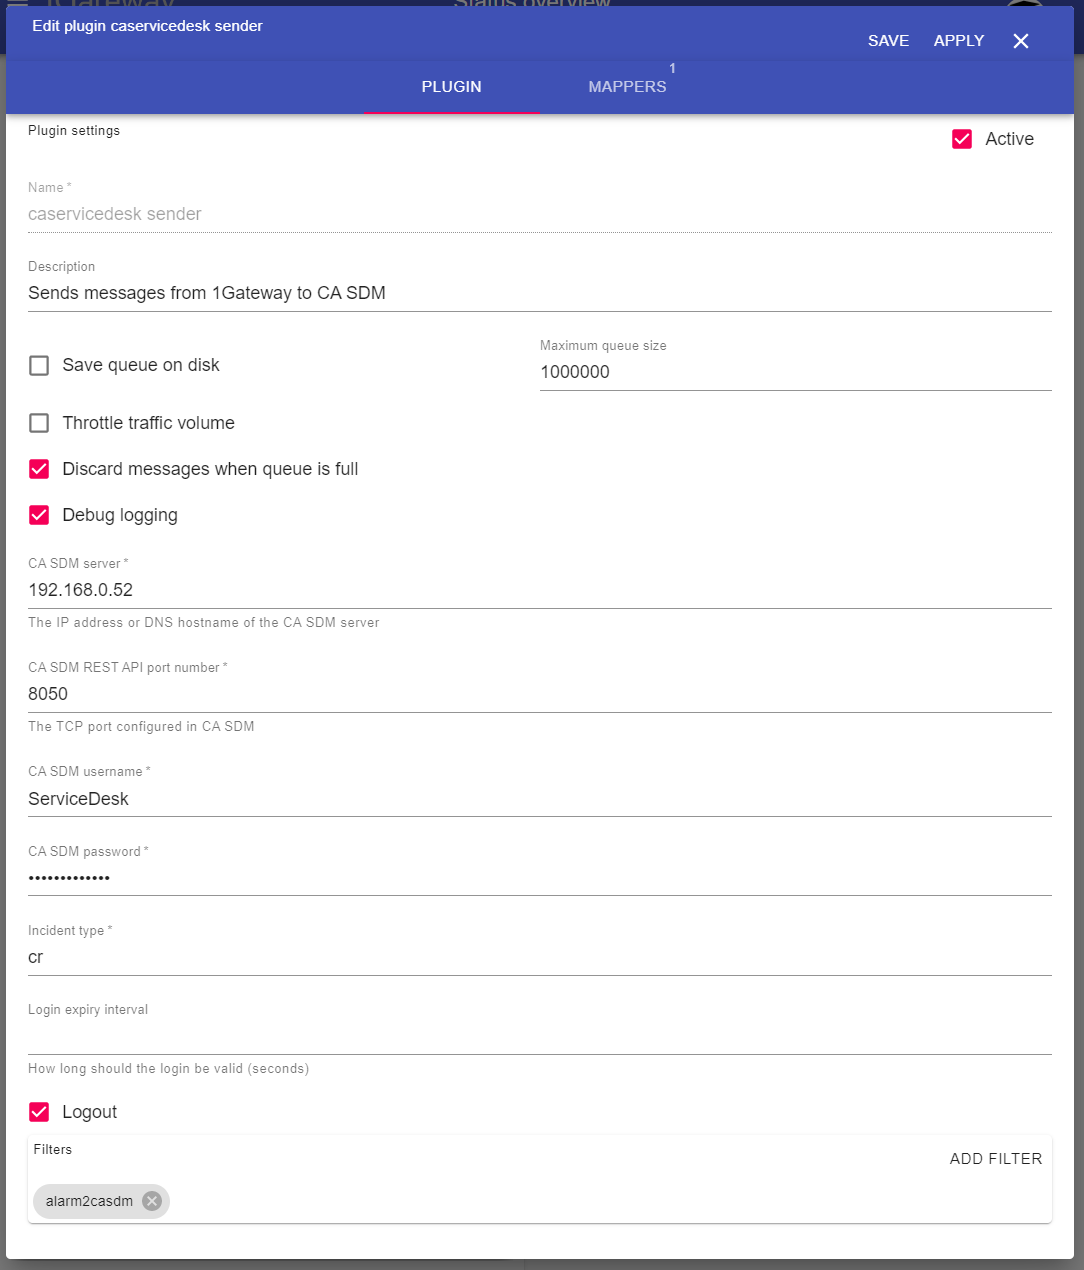
Task: Click the APPLY button
Action: coord(958,41)
